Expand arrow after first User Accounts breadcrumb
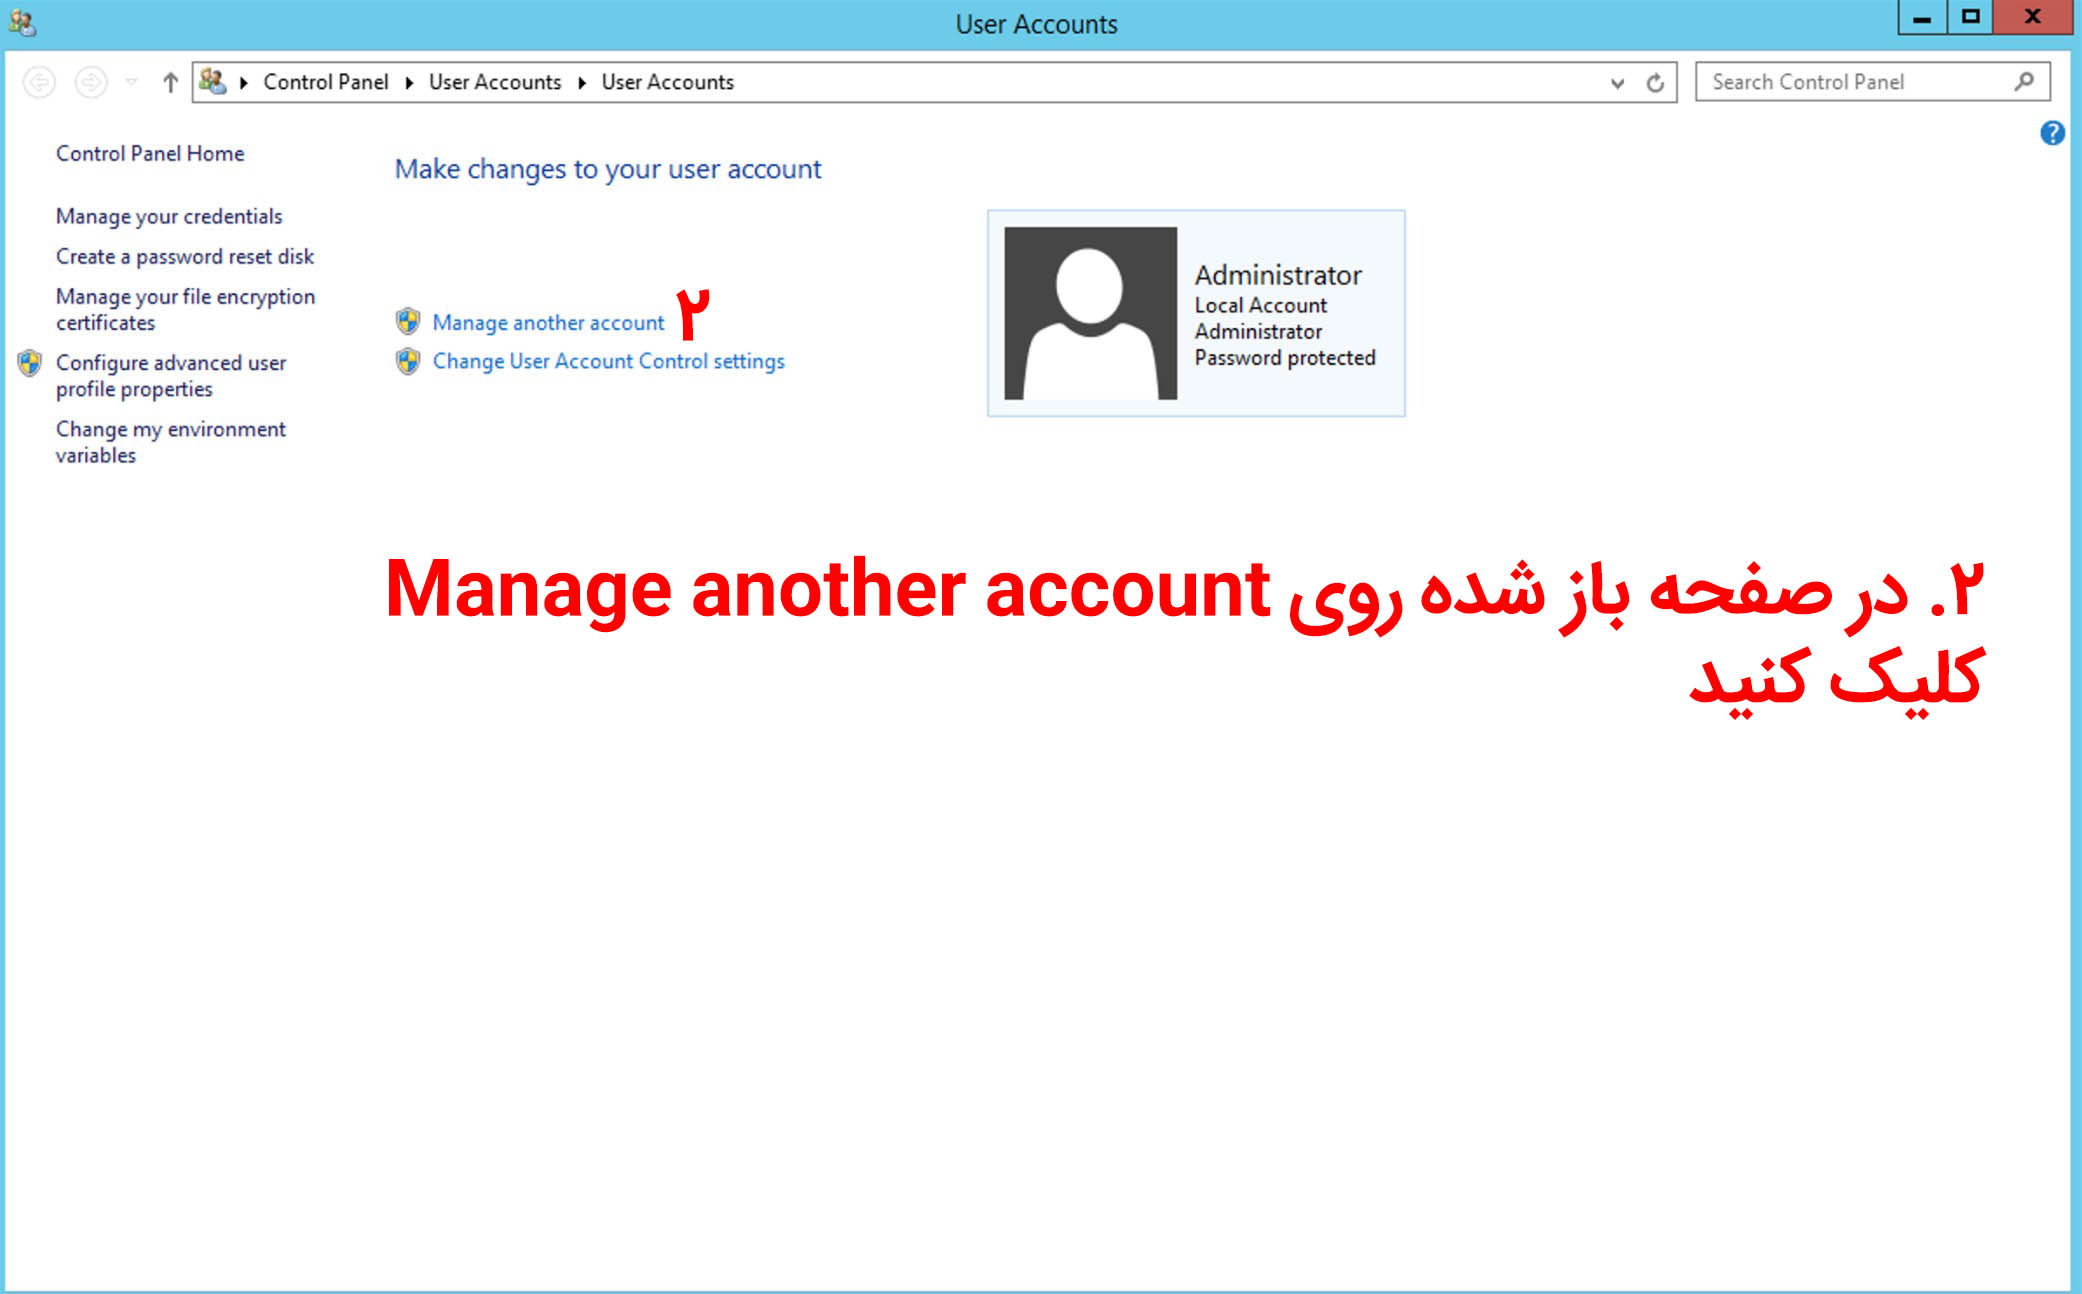 click(581, 82)
